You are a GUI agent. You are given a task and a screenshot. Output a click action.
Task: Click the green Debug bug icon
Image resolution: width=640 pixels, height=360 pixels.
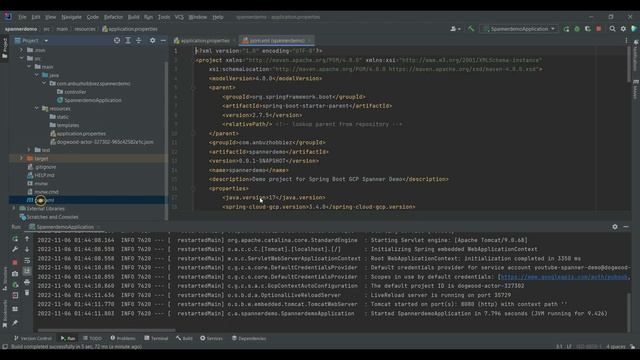577,29
